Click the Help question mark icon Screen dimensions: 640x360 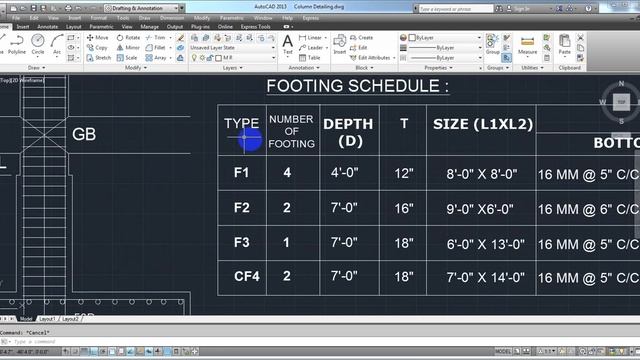pos(588,8)
